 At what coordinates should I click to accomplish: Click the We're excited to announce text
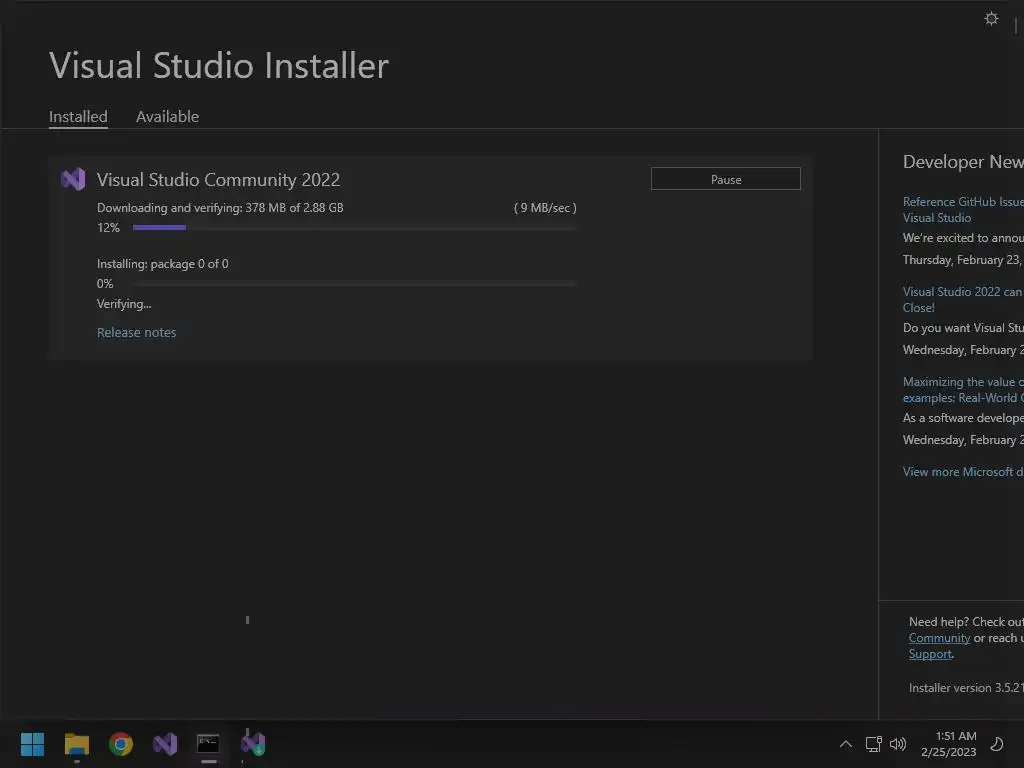point(963,238)
